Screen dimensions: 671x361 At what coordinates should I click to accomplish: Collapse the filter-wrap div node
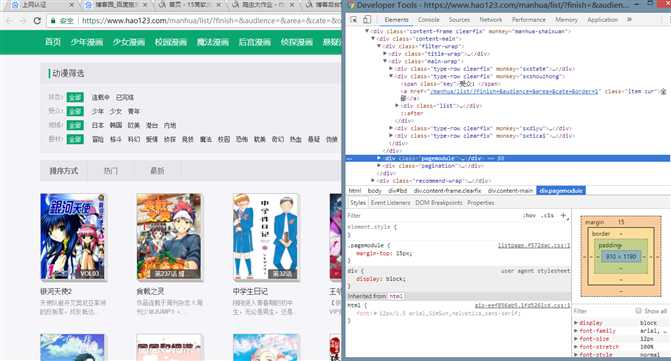[379, 46]
